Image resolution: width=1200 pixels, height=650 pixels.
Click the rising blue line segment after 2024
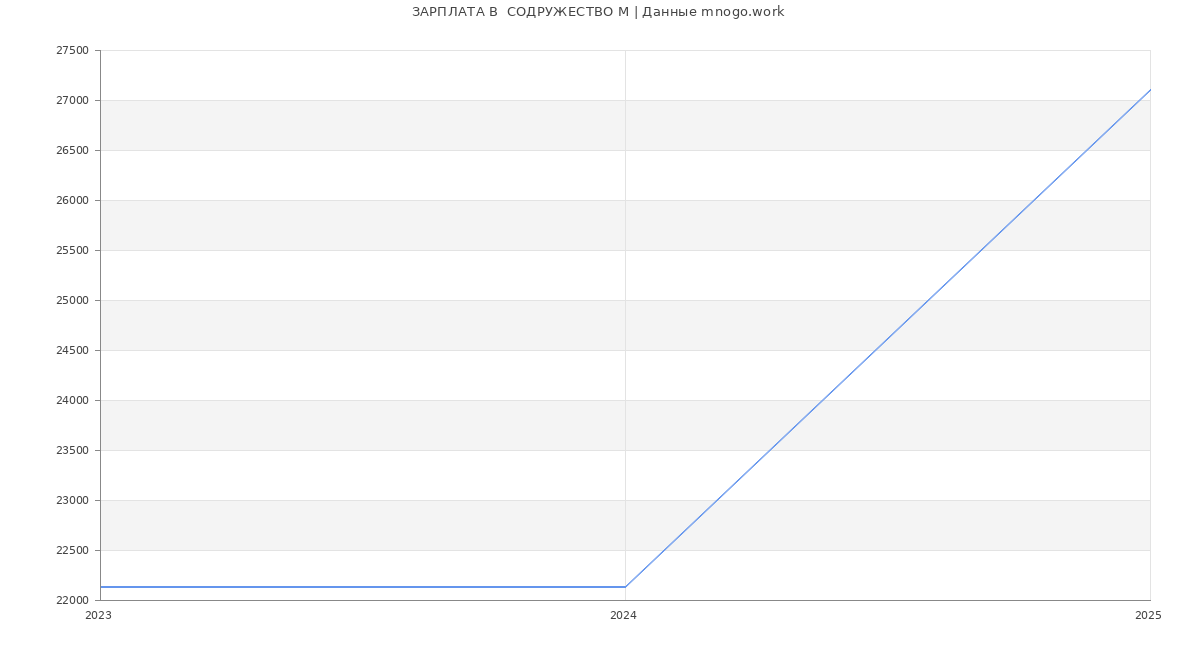click(888, 338)
